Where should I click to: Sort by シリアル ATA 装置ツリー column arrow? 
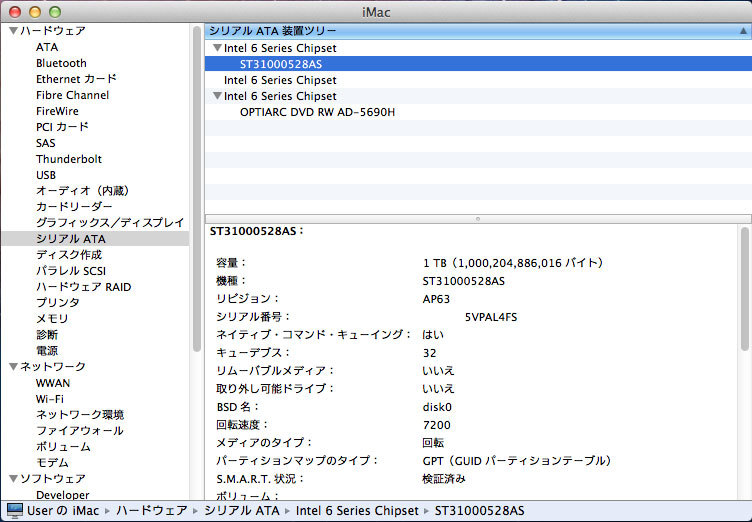tap(743, 31)
